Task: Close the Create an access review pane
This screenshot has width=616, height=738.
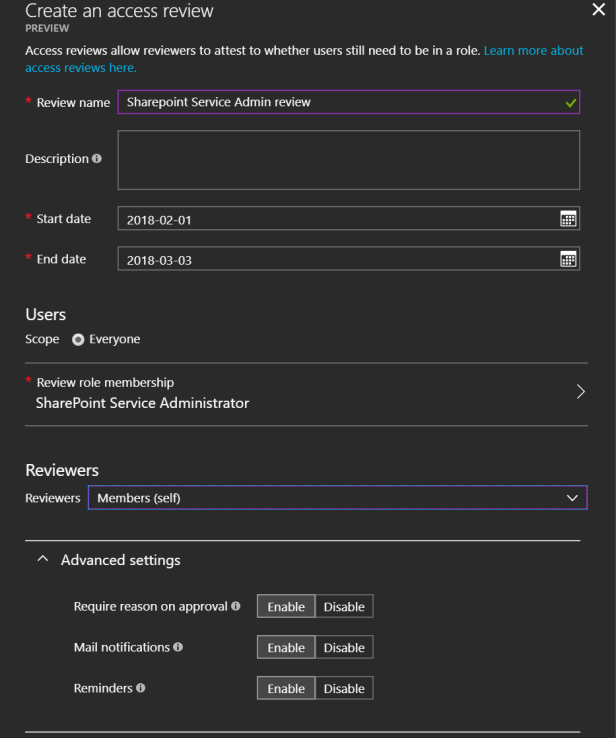Action: (598, 10)
